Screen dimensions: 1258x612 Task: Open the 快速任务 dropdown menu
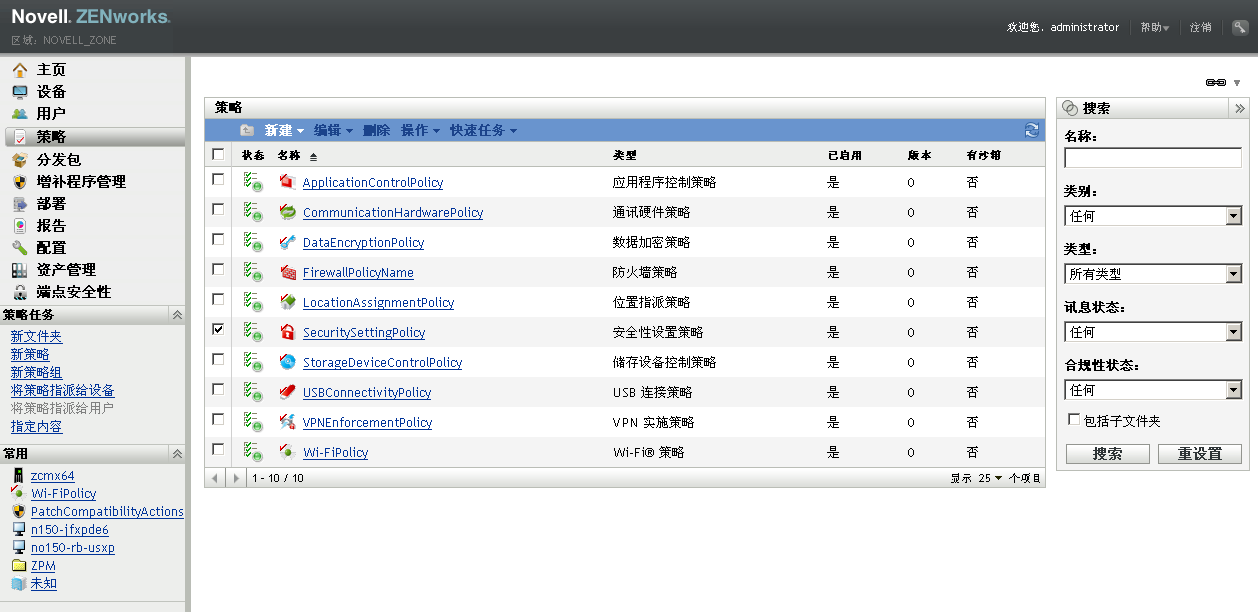pyautogui.click(x=484, y=130)
